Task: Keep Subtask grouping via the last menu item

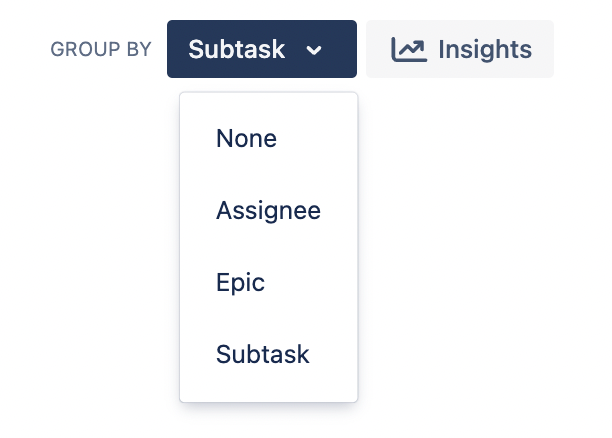Action: (x=269, y=354)
